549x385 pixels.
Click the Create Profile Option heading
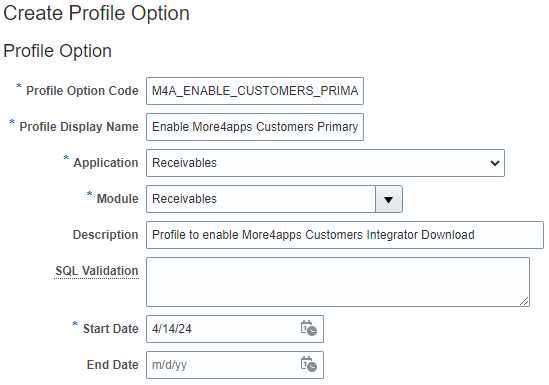pos(96,14)
